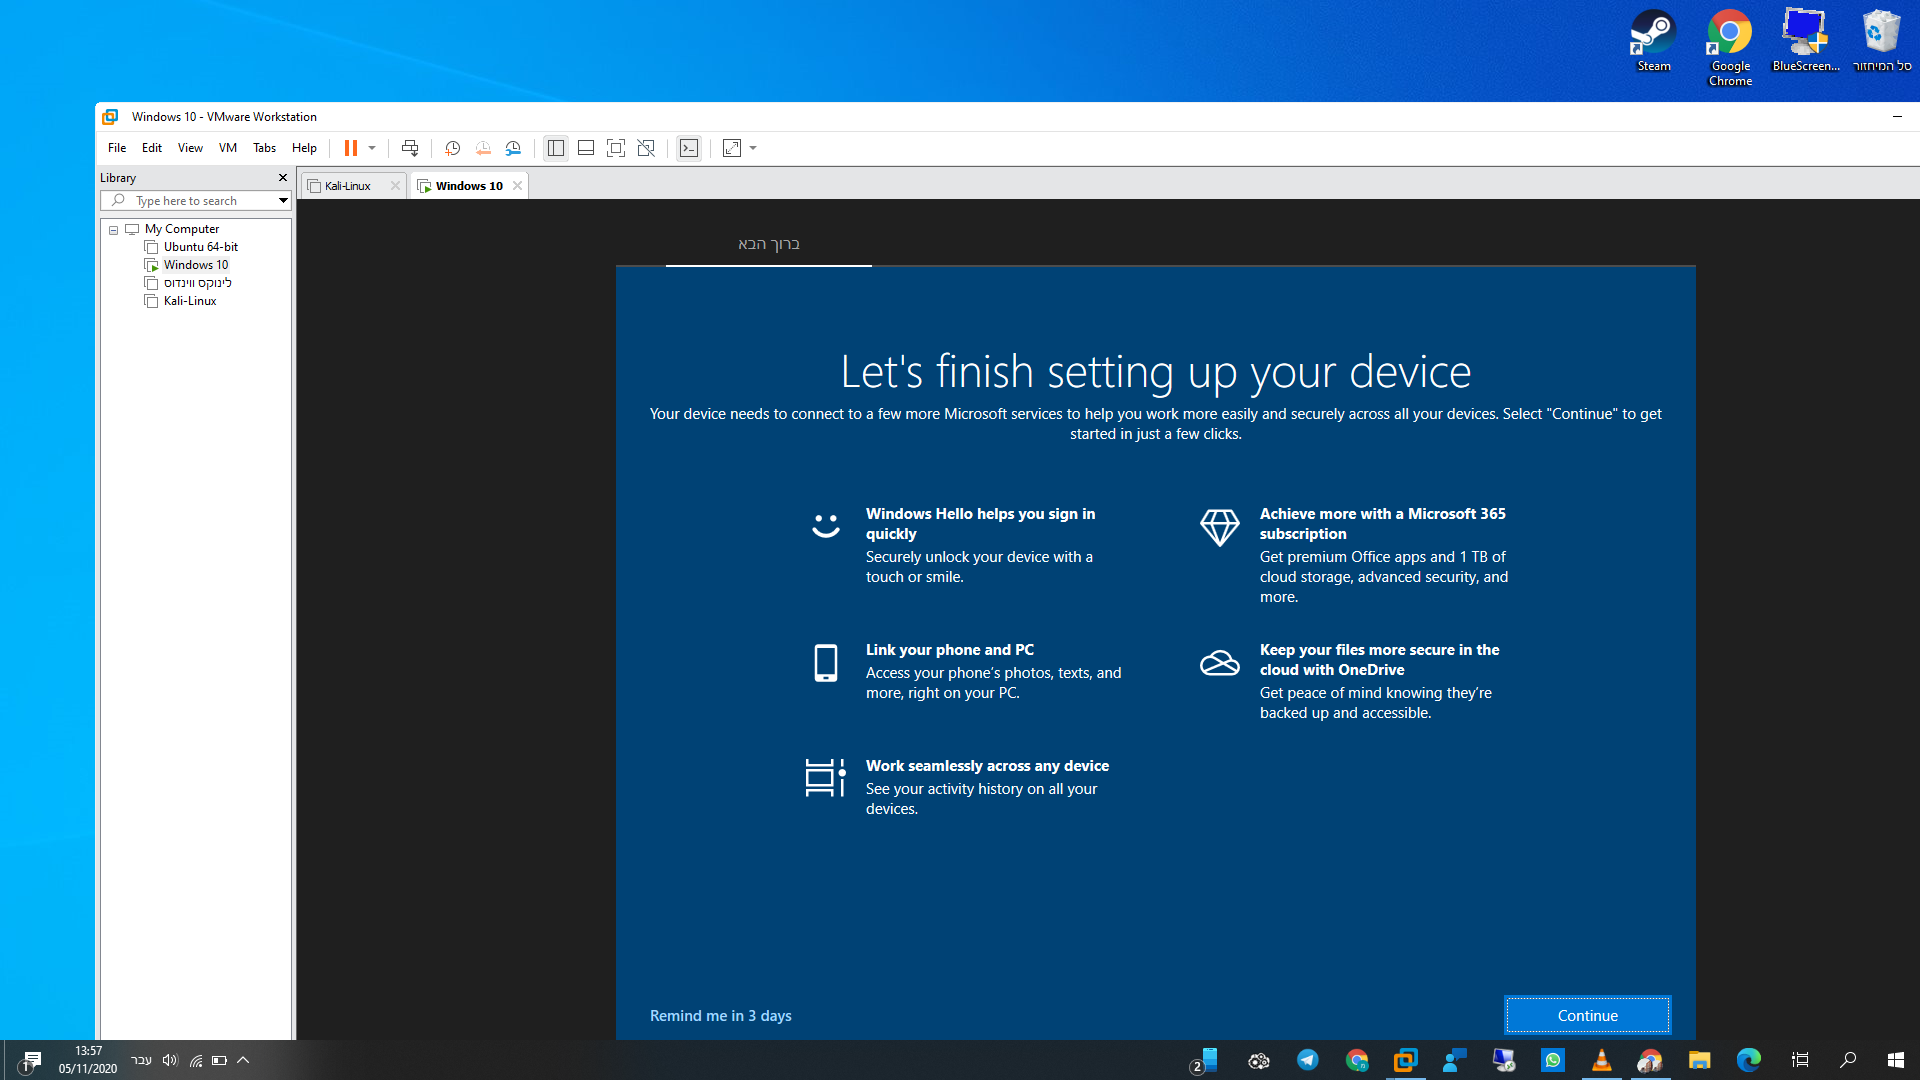The image size is (1920, 1080).
Task: Show hidden system tray icons
Action: pos(243,1060)
